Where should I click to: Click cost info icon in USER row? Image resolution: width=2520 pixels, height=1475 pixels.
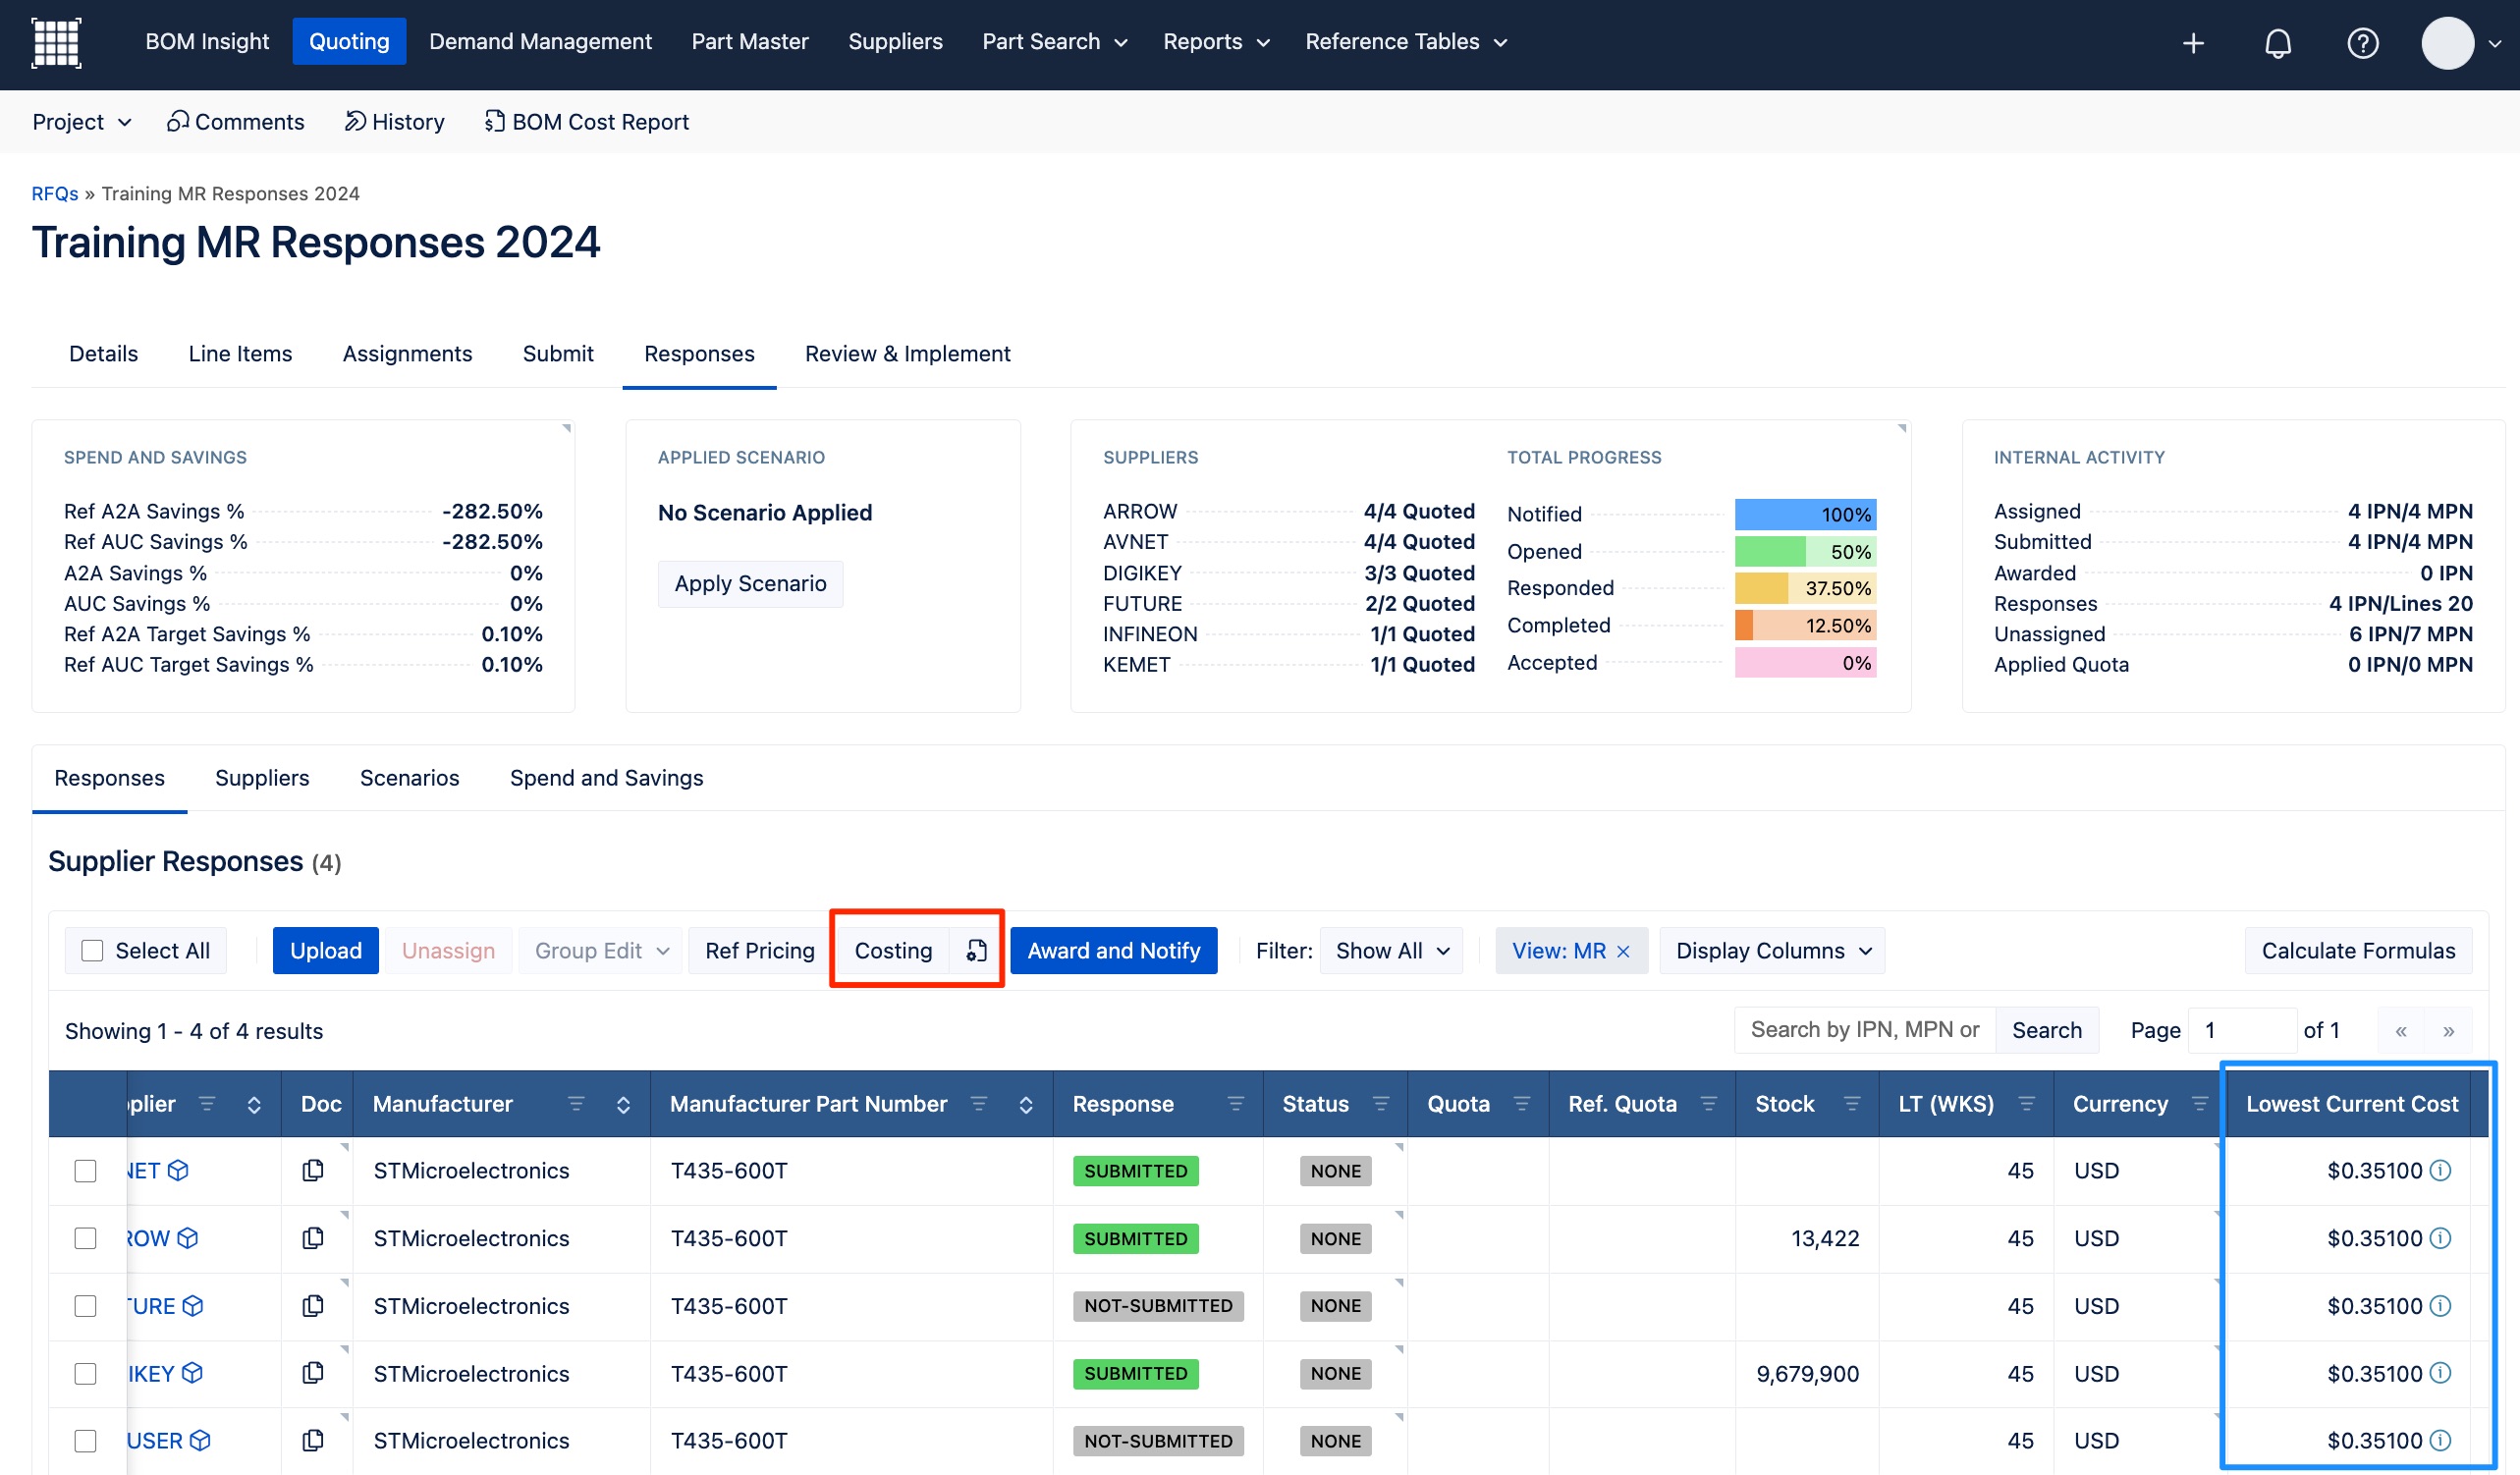2440,1440
